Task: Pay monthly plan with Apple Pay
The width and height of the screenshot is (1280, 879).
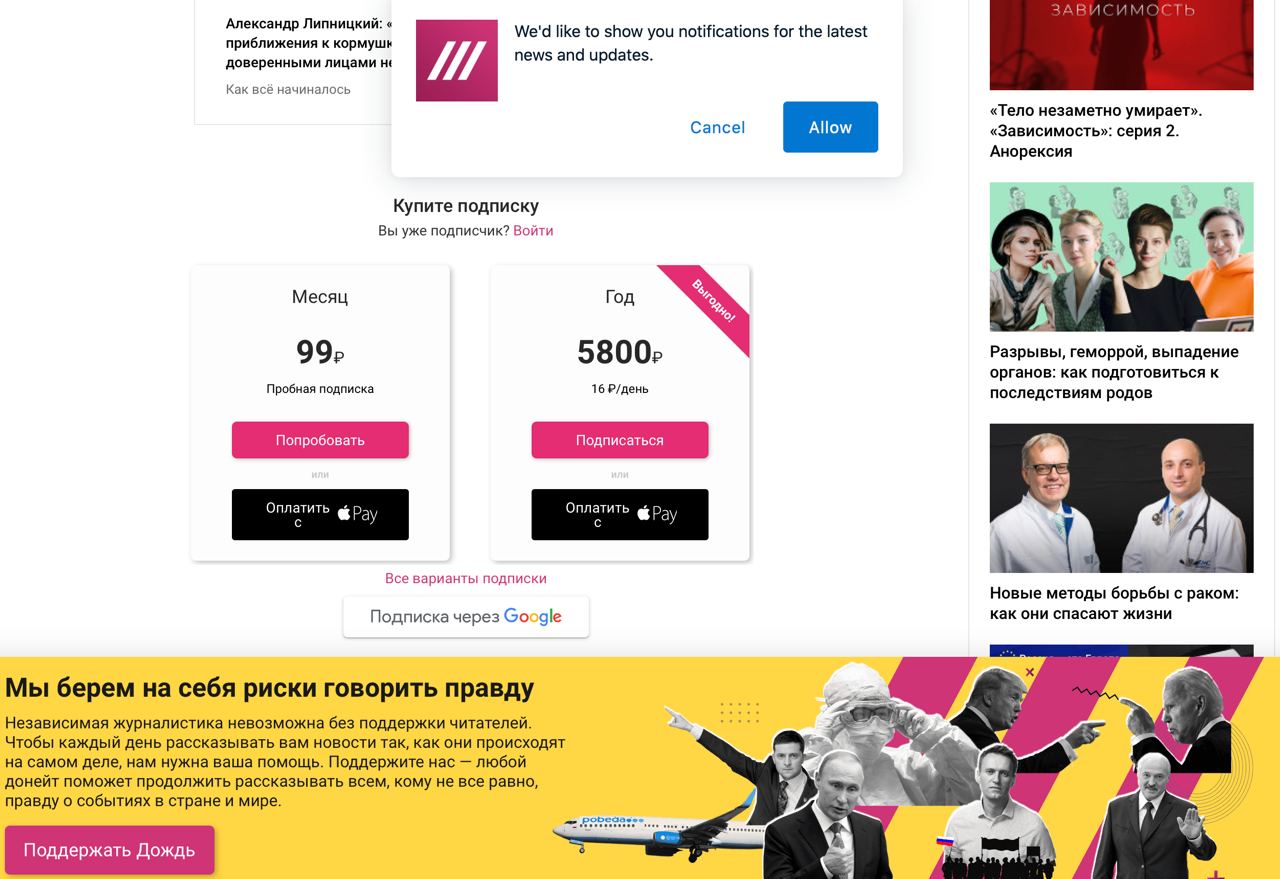Action: tap(320, 514)
